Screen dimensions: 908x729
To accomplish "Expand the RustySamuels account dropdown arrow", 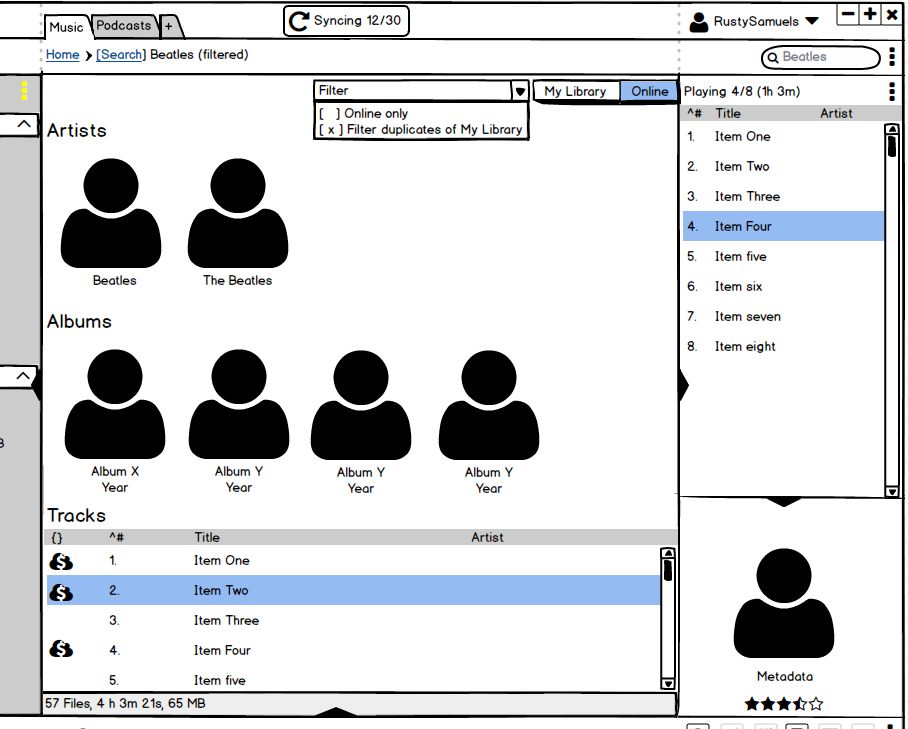I will pyautogui.click(x=812, y=21).
